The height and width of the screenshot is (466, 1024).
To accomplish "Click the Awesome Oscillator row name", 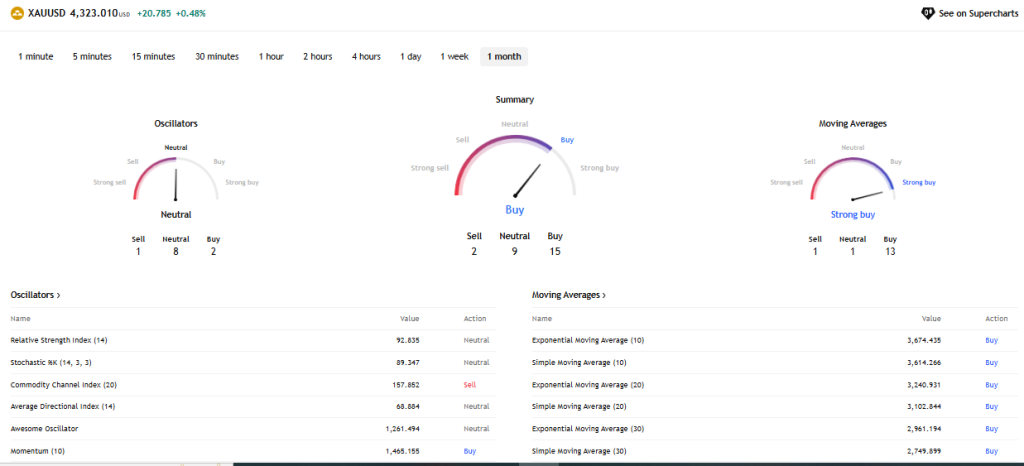I will tap(45, 428).
